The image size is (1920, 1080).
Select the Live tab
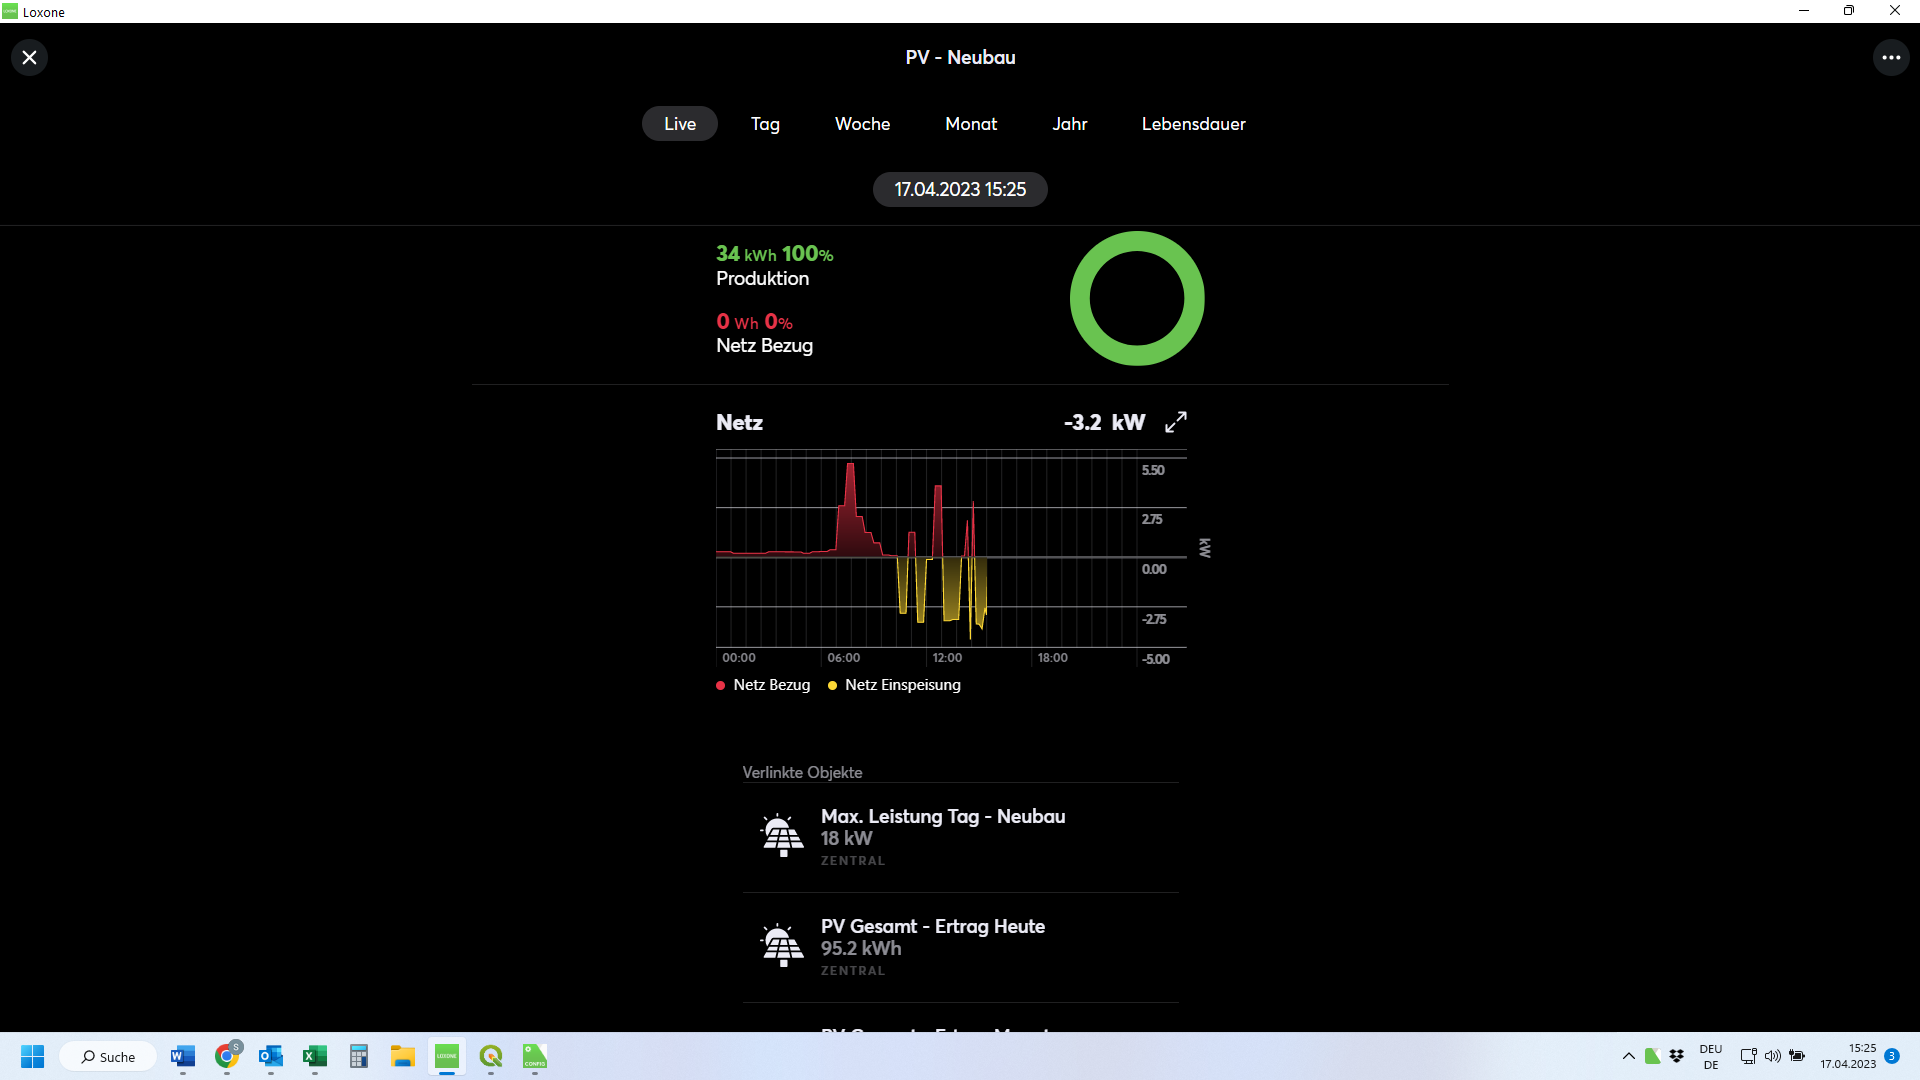[x=679, y=124]
